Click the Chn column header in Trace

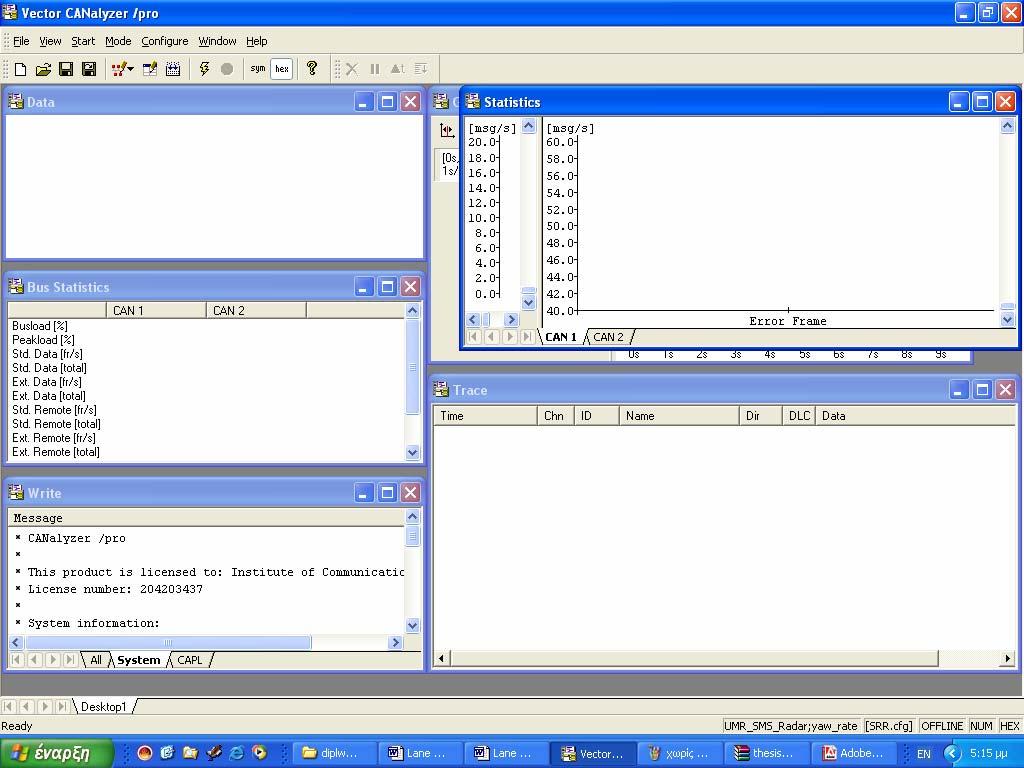click(556, 416)
